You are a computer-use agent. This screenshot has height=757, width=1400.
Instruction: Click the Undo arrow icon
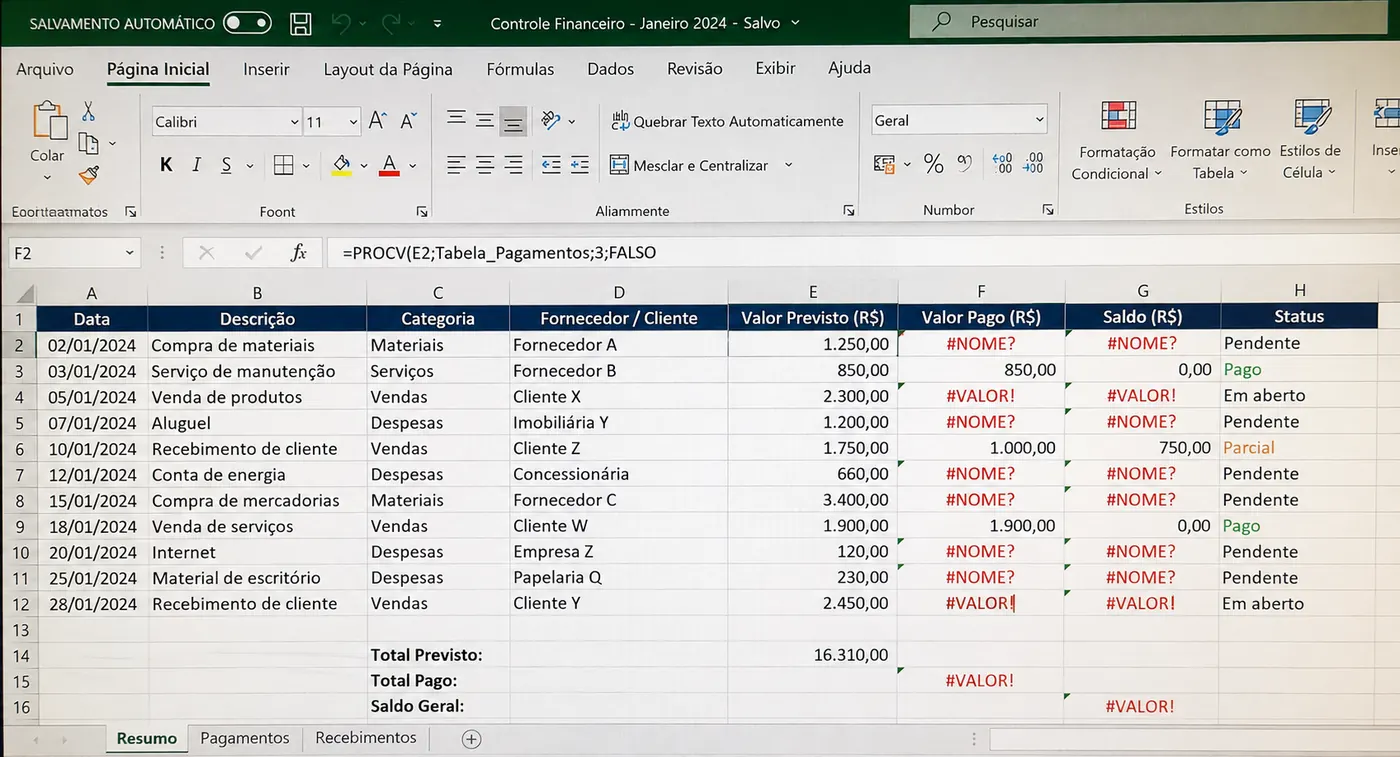[342, 22]
